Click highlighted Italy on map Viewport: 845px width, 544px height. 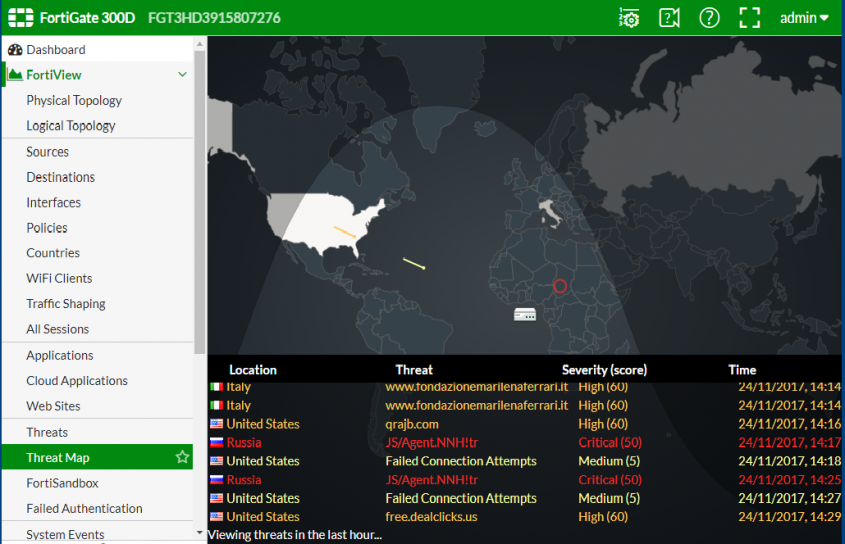coord(550,212)
